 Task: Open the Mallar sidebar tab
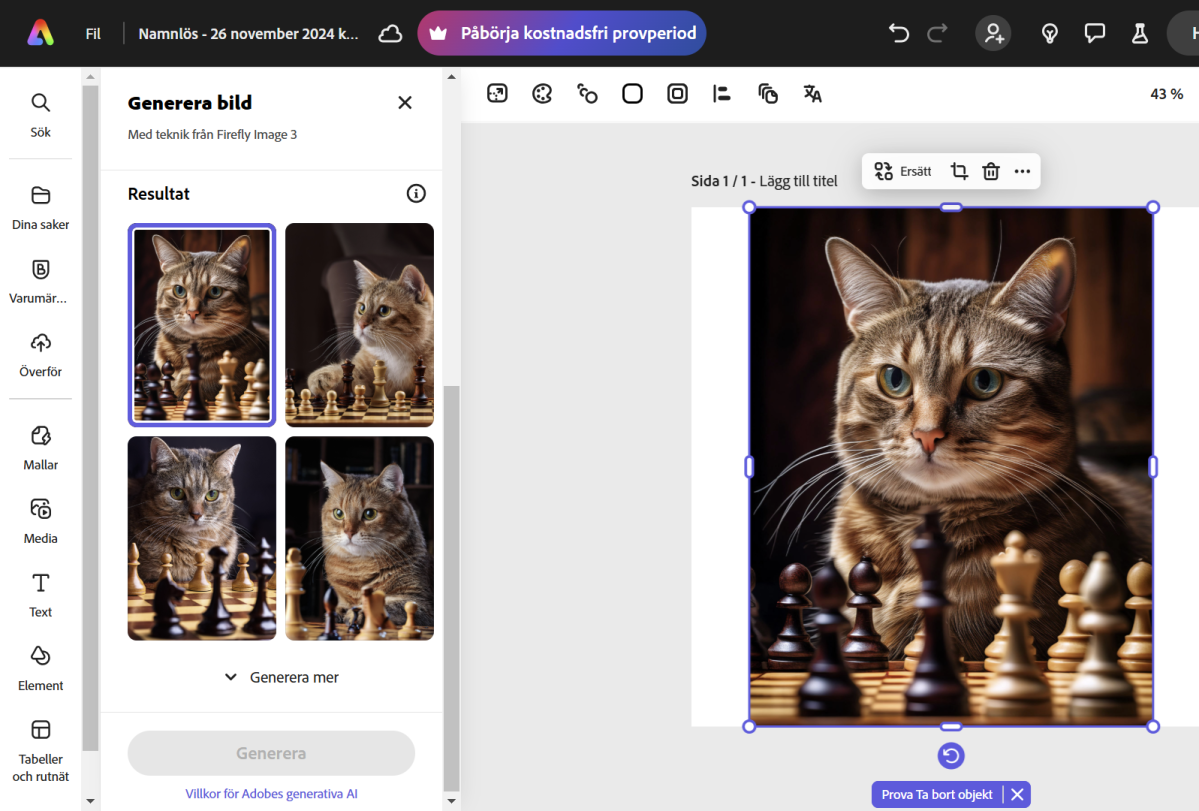point(41,446)
